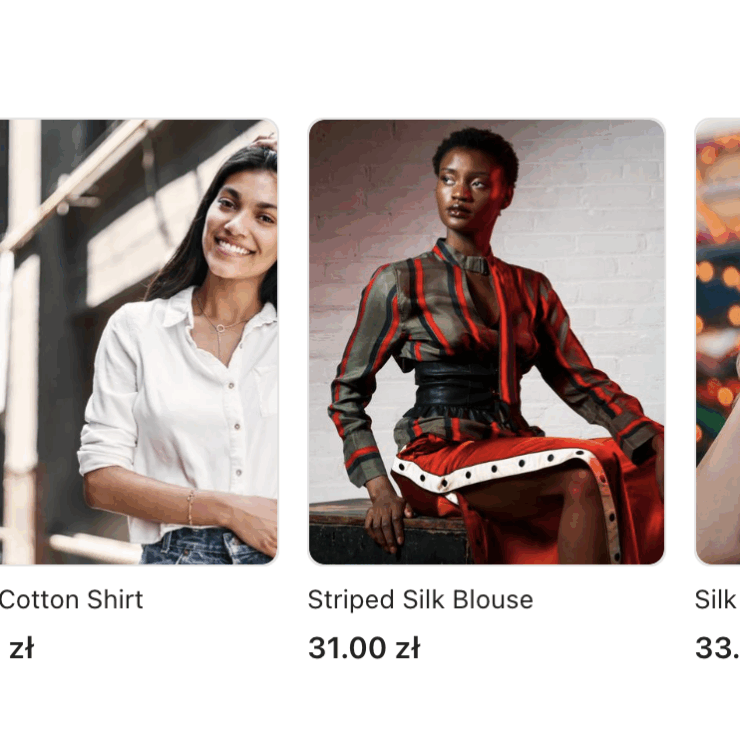
Task: Open the Cotton Shirt product photo
Action: click(139, 342)
